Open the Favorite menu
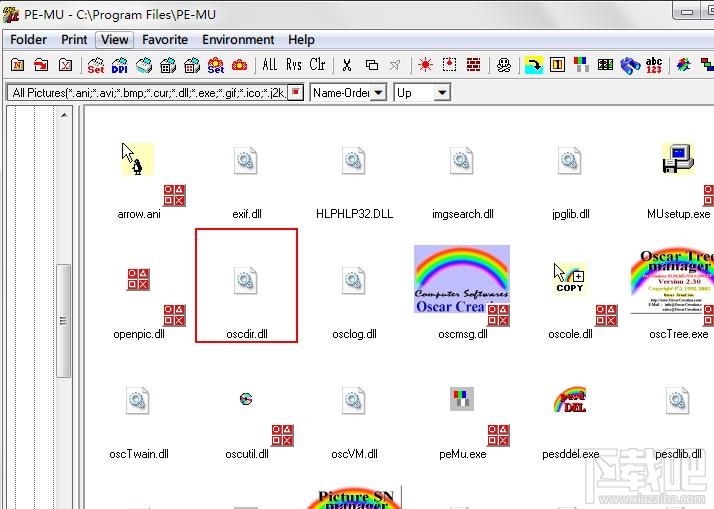Screen dimensions: 714x509 point(165,40)
